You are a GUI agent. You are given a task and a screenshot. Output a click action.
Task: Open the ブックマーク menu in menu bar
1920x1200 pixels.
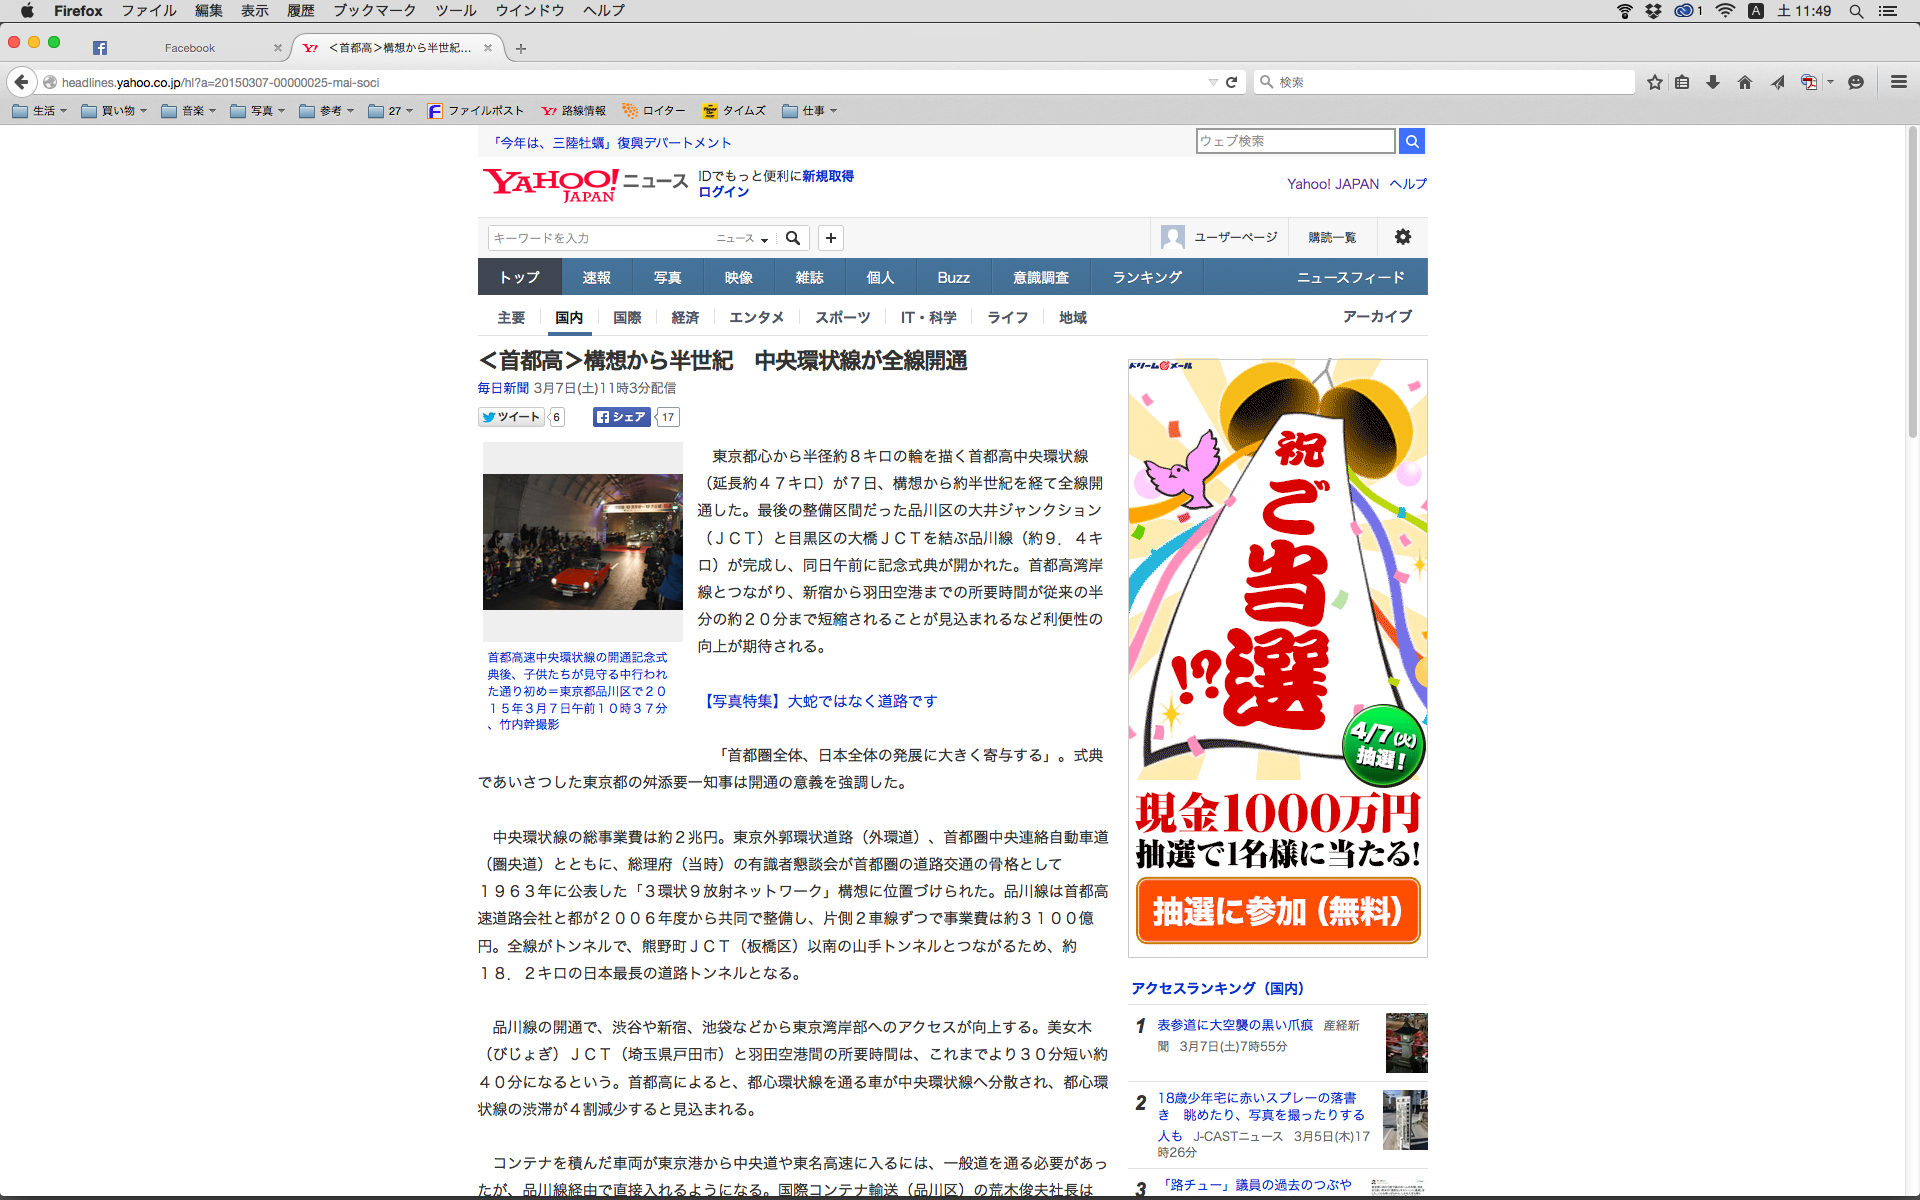tap(374, 11)
